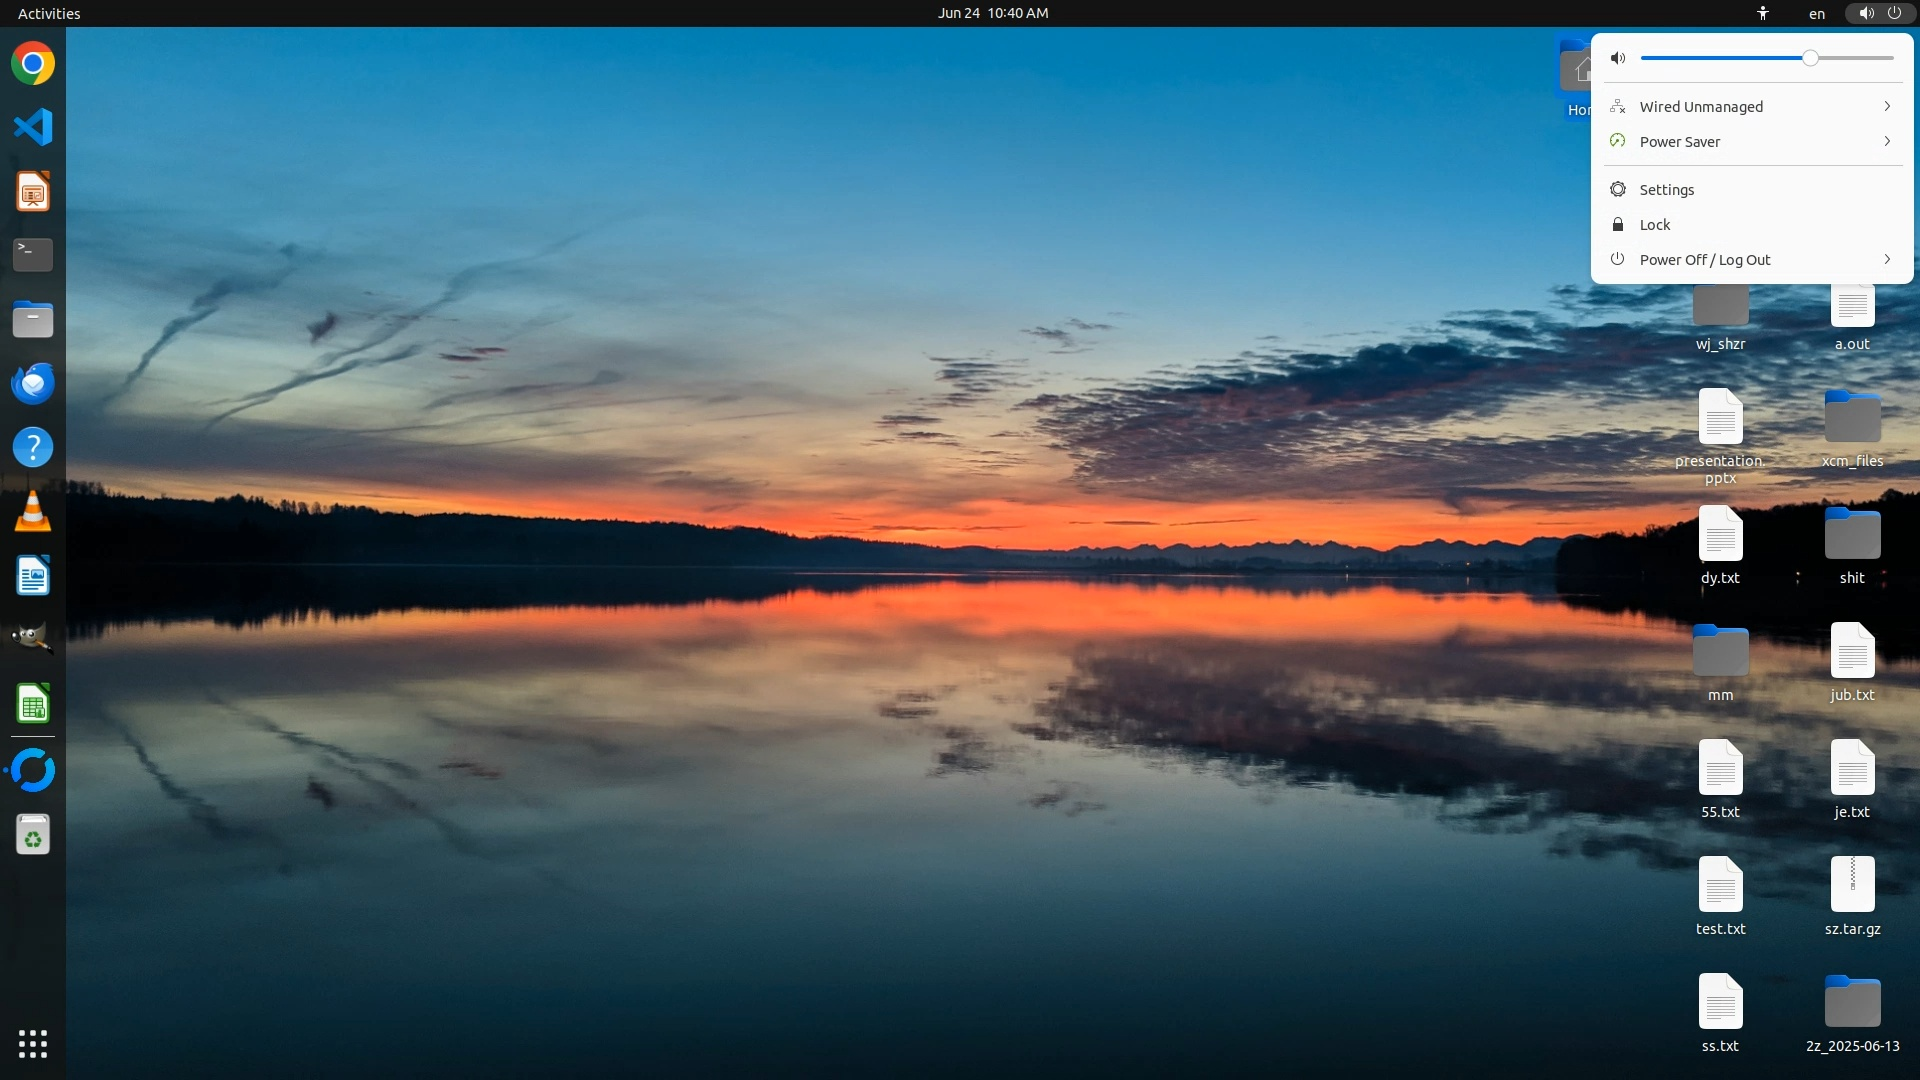Viewport: 1920px width, 1080px height.
Task: Mute sound via volume speaker icon
Action: pyautogui.click(x=1618, y=58)
